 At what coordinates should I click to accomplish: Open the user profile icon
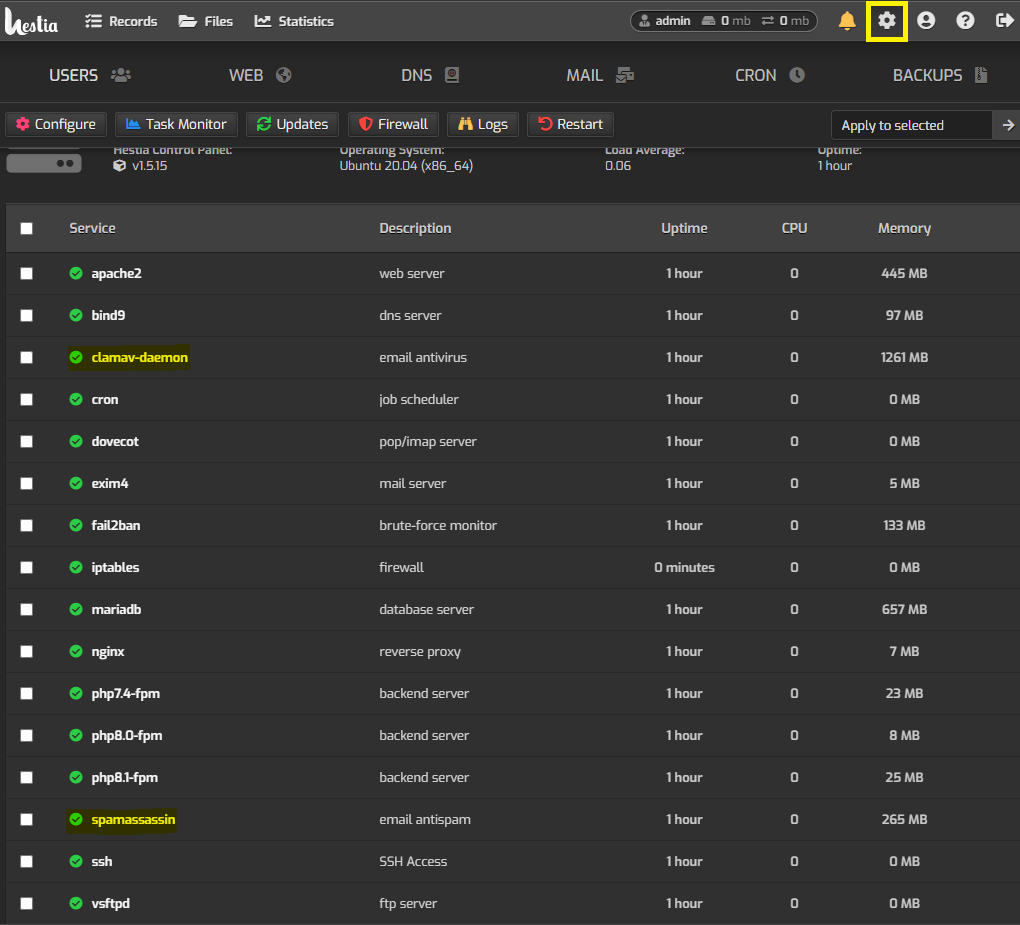point(926,21)
